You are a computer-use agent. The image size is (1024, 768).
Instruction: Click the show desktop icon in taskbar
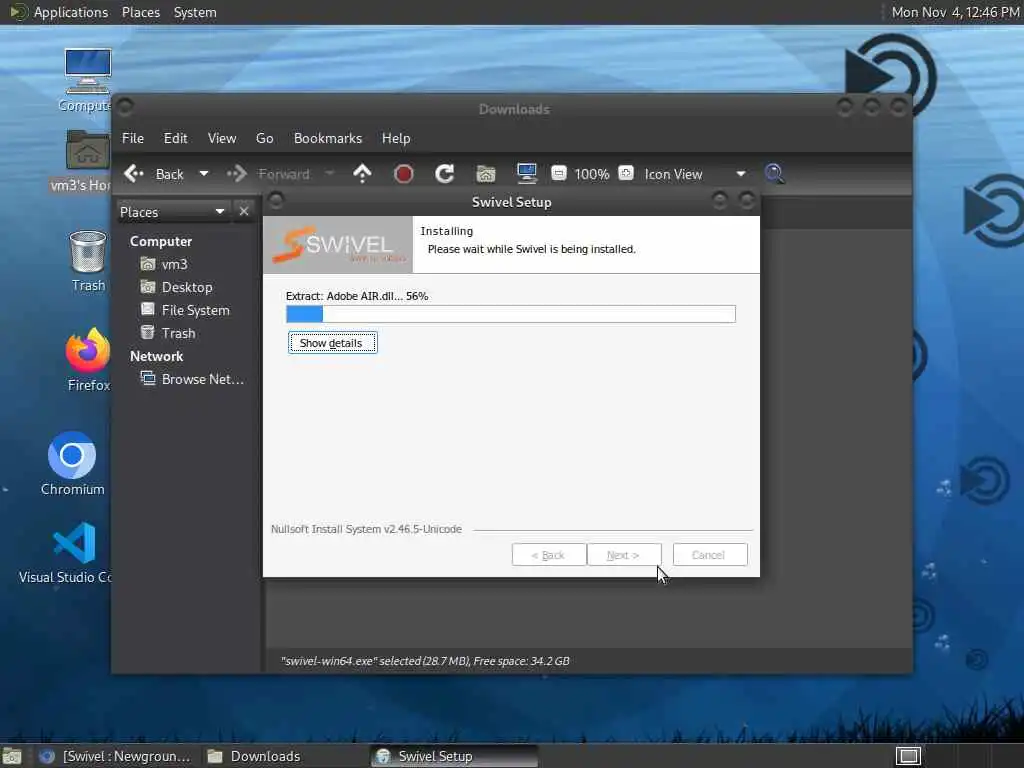(12, 757)
